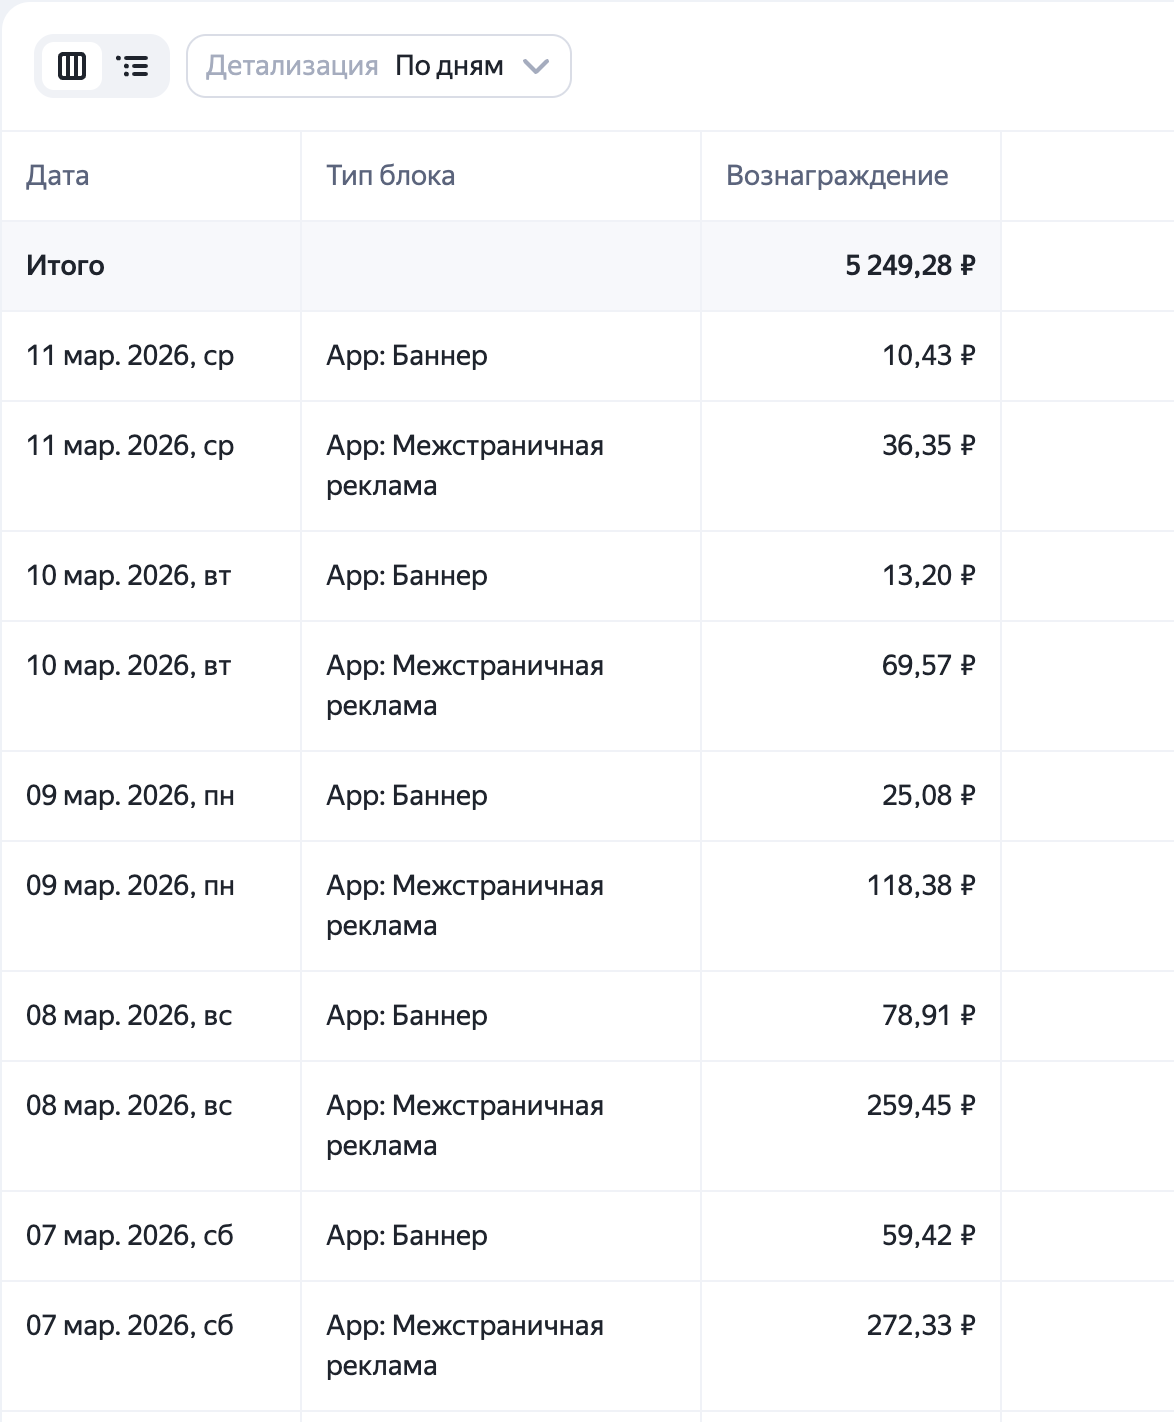Switch to table columns view icon
The height and width of the screenshot is (1422, 1174).
point(72,66)
